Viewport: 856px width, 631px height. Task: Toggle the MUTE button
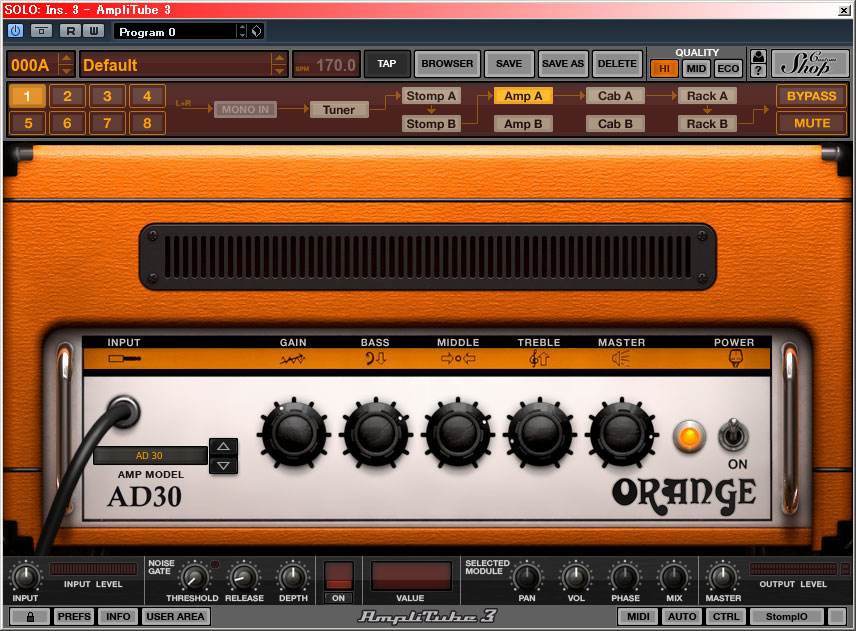(x=811, y=123)
